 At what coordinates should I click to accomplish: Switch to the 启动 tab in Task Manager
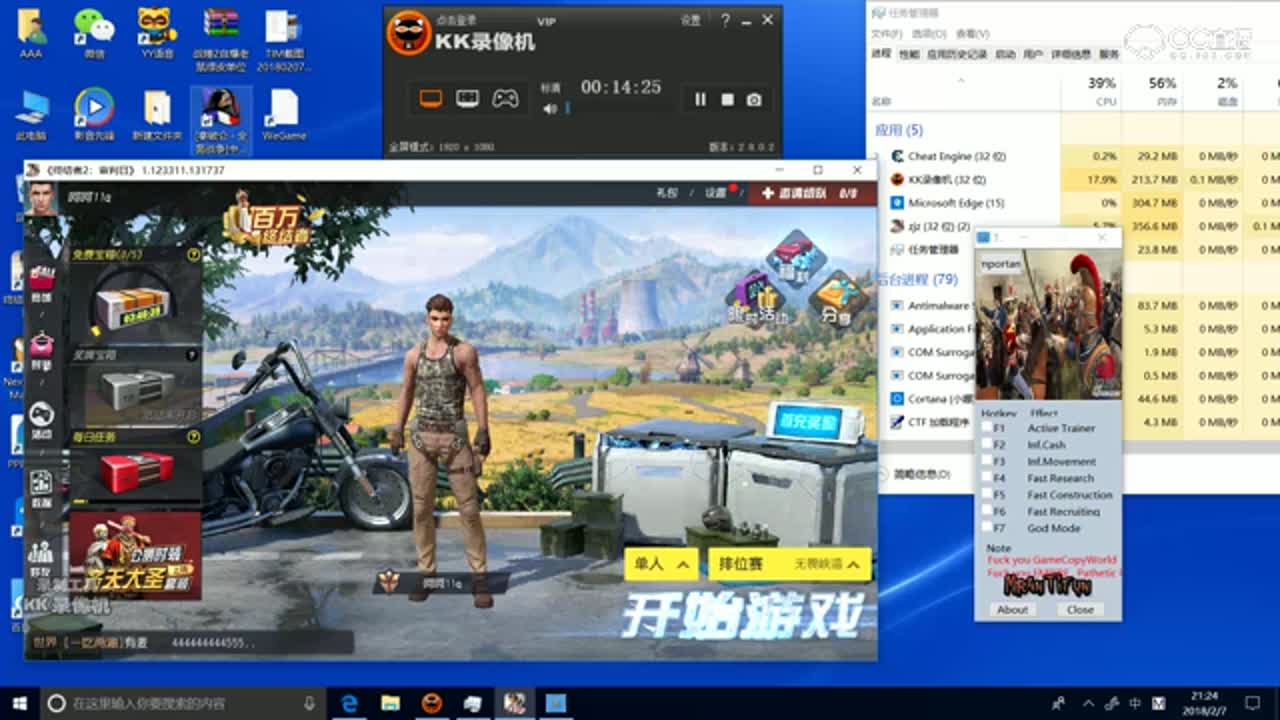click(x=1005, y=54)
